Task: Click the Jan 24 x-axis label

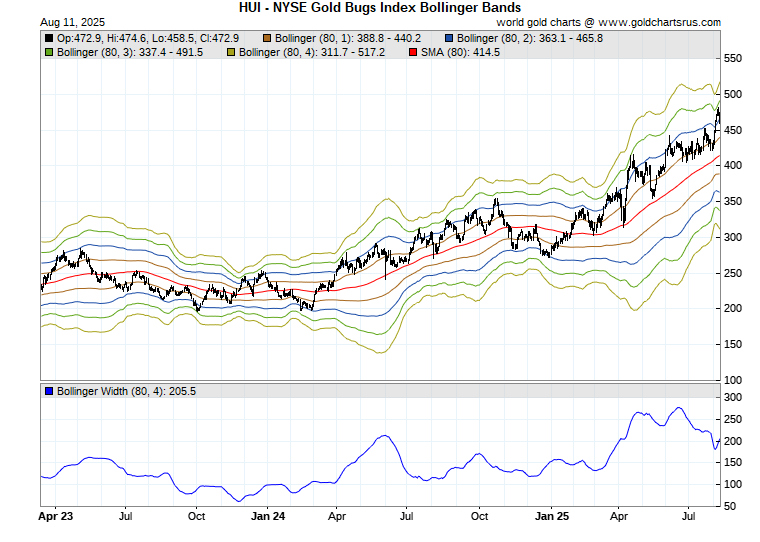Action: coord(268,518)
